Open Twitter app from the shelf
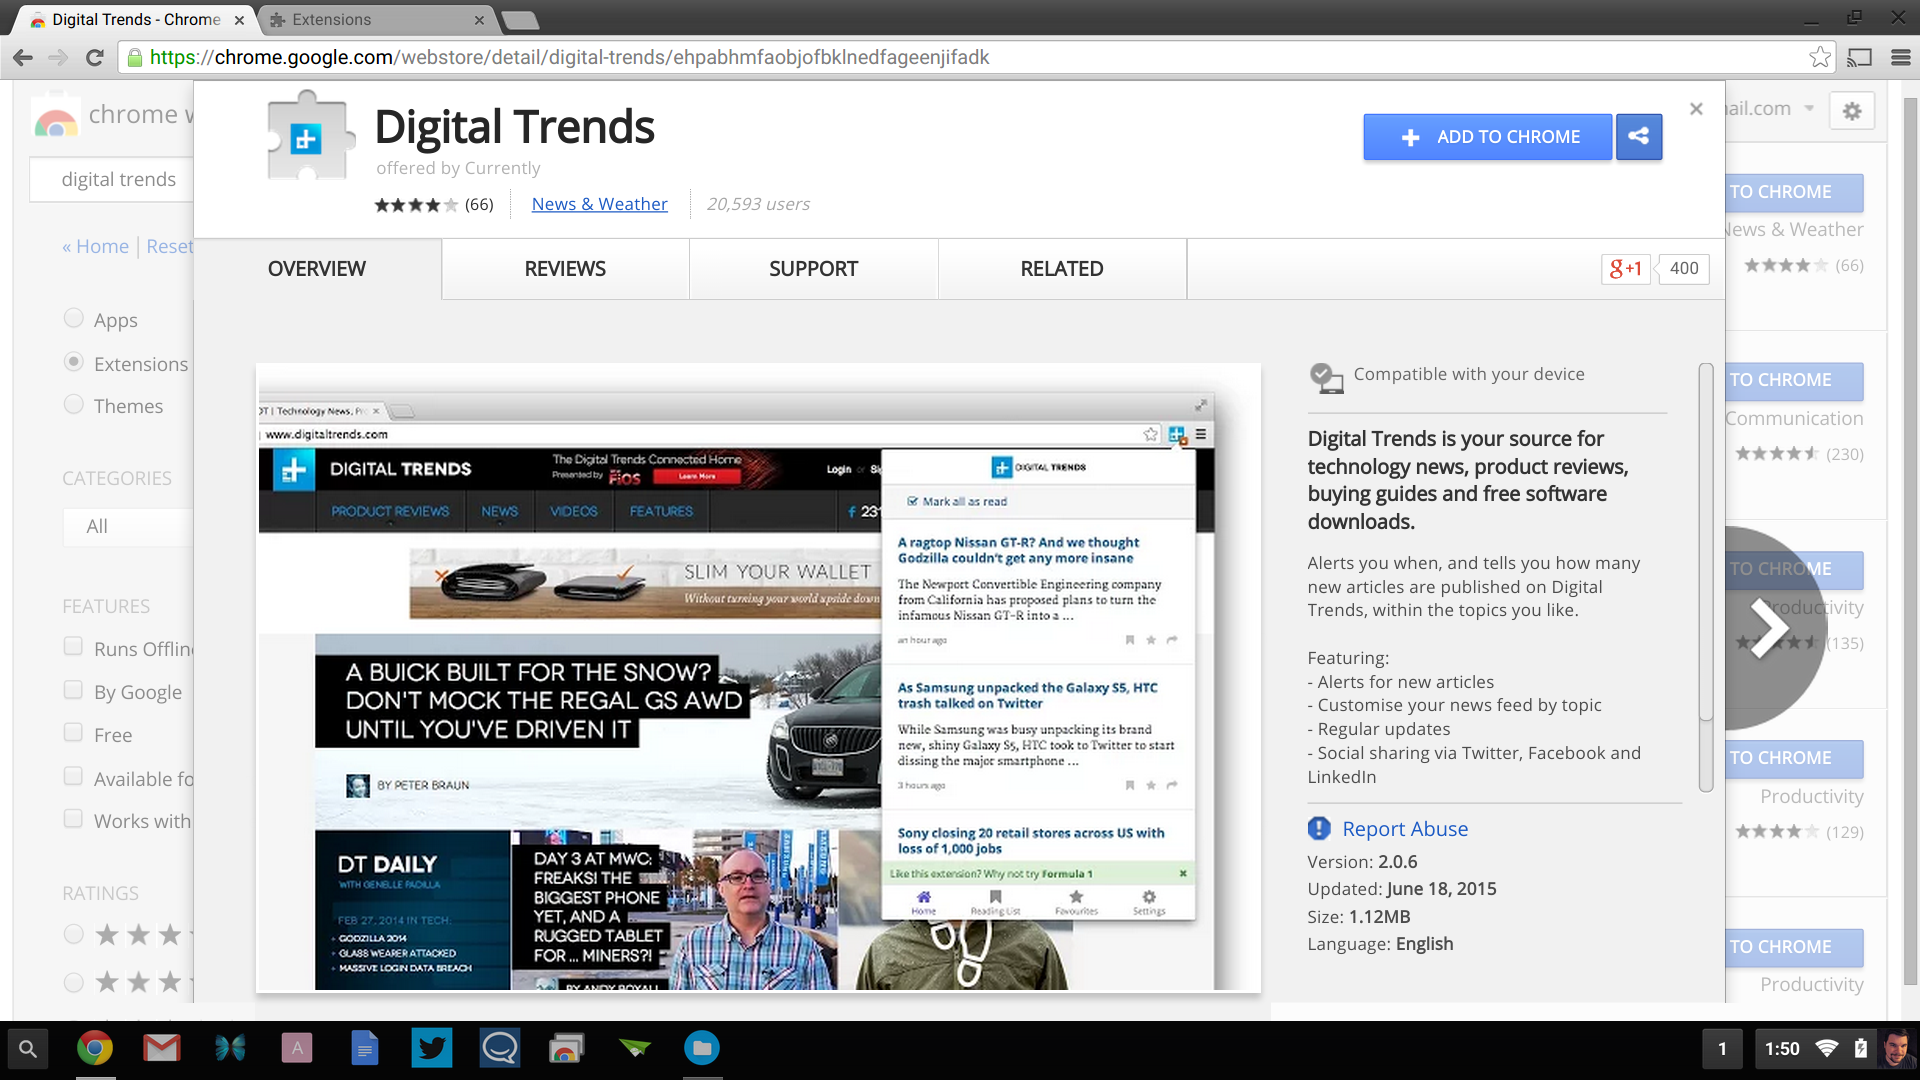This screenshot has height=1080, width=1920. pos(432,1049)
